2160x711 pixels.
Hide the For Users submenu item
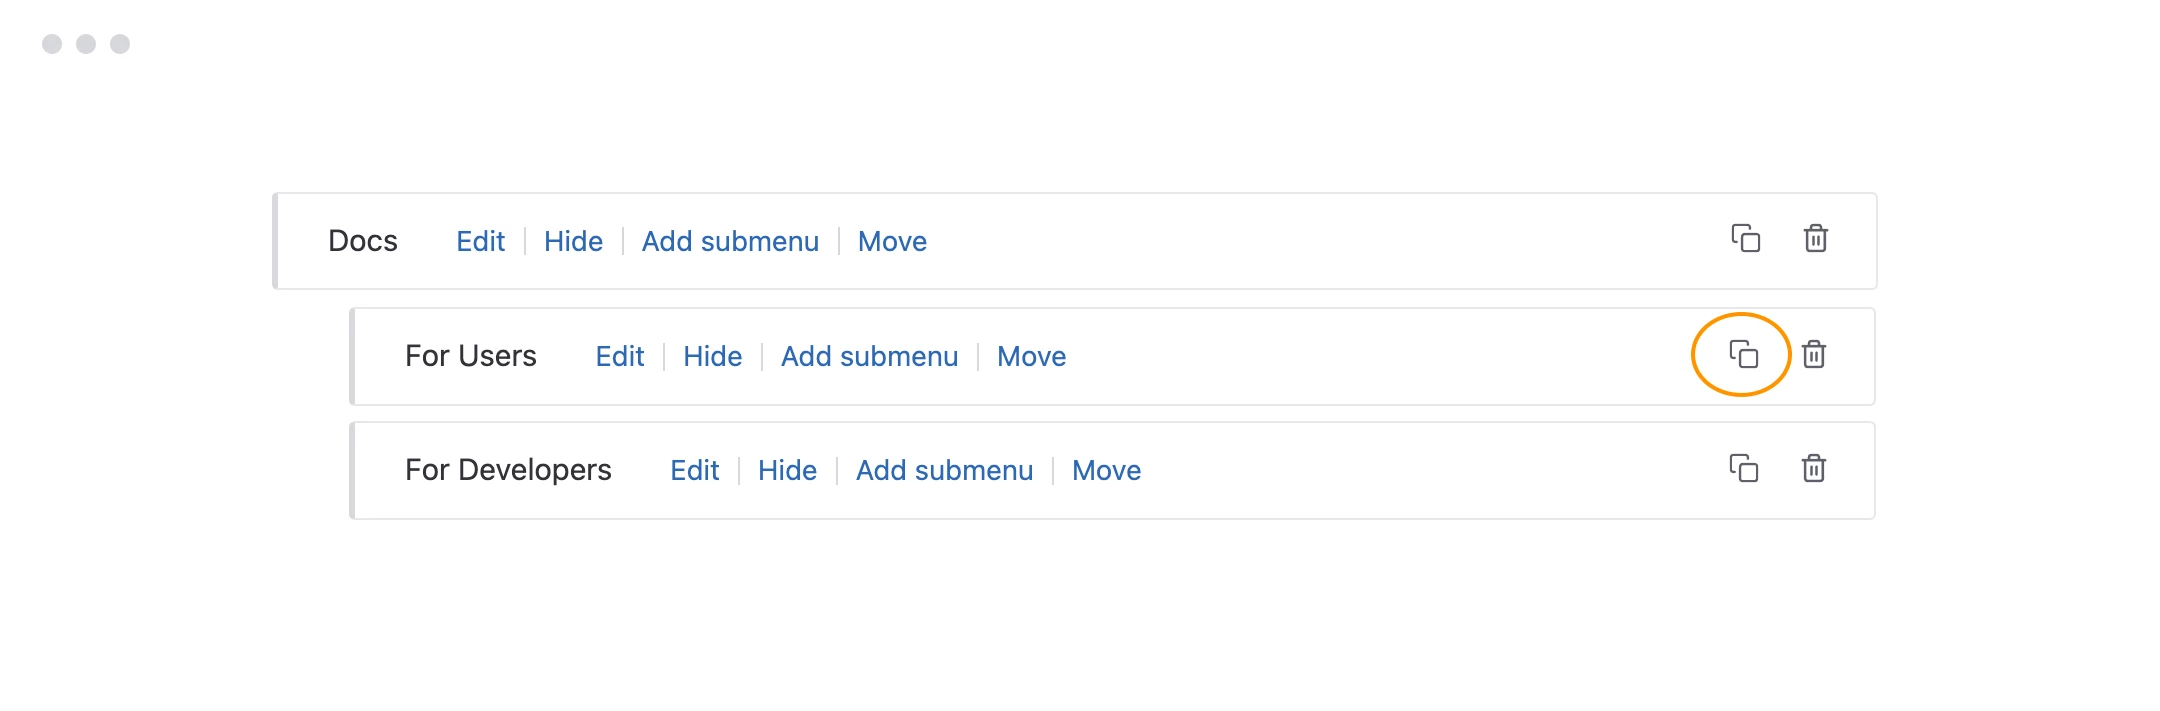coord(712,356)
